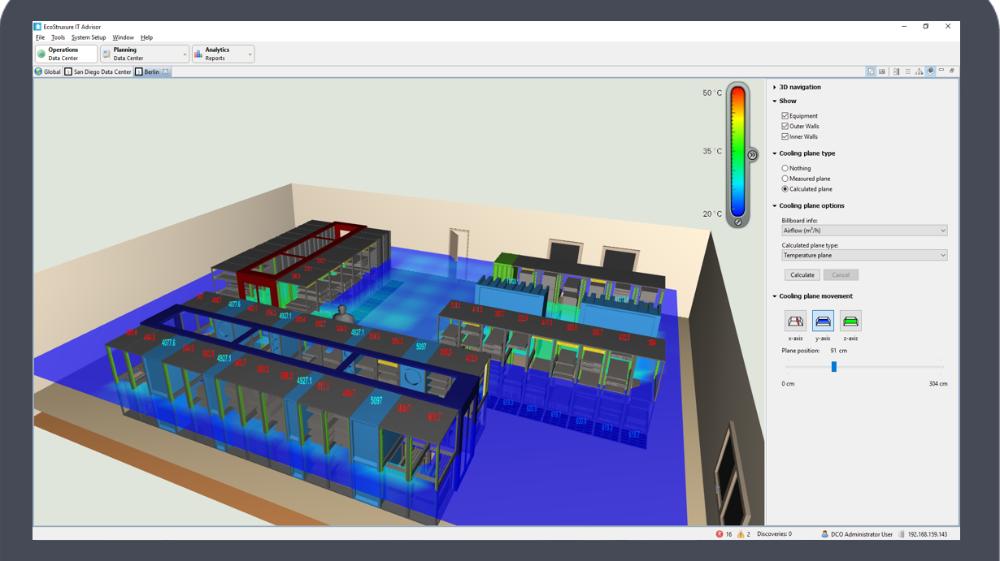This screenshot has width=1000, height=561.
Task: Select the Nothing radio button
Action: 785,168
